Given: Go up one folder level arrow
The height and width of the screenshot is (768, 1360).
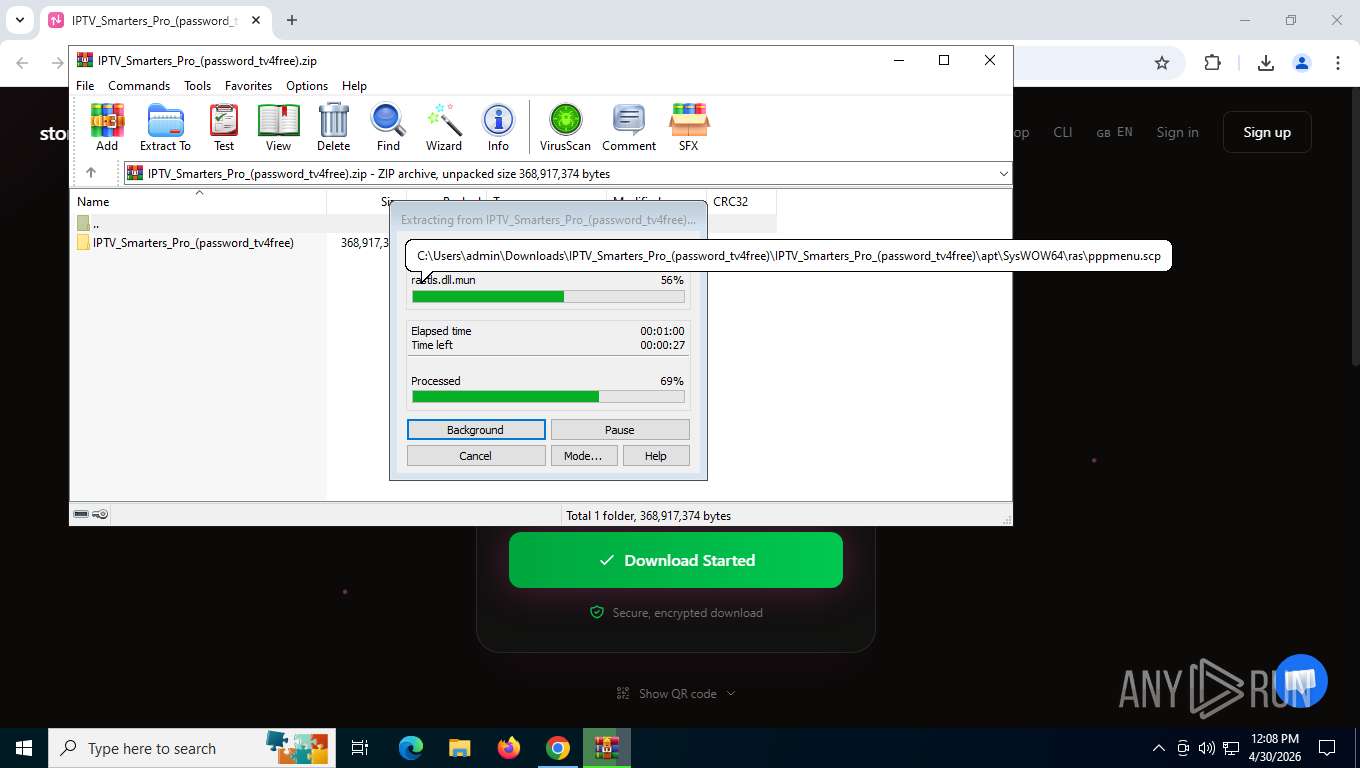Looking at the screenshot, I should [x=91, y=173].
